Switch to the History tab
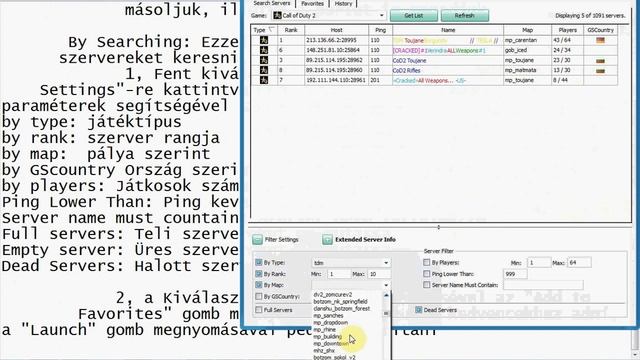The height and width of the screenshot is (360, 640). tap(343, 3)
